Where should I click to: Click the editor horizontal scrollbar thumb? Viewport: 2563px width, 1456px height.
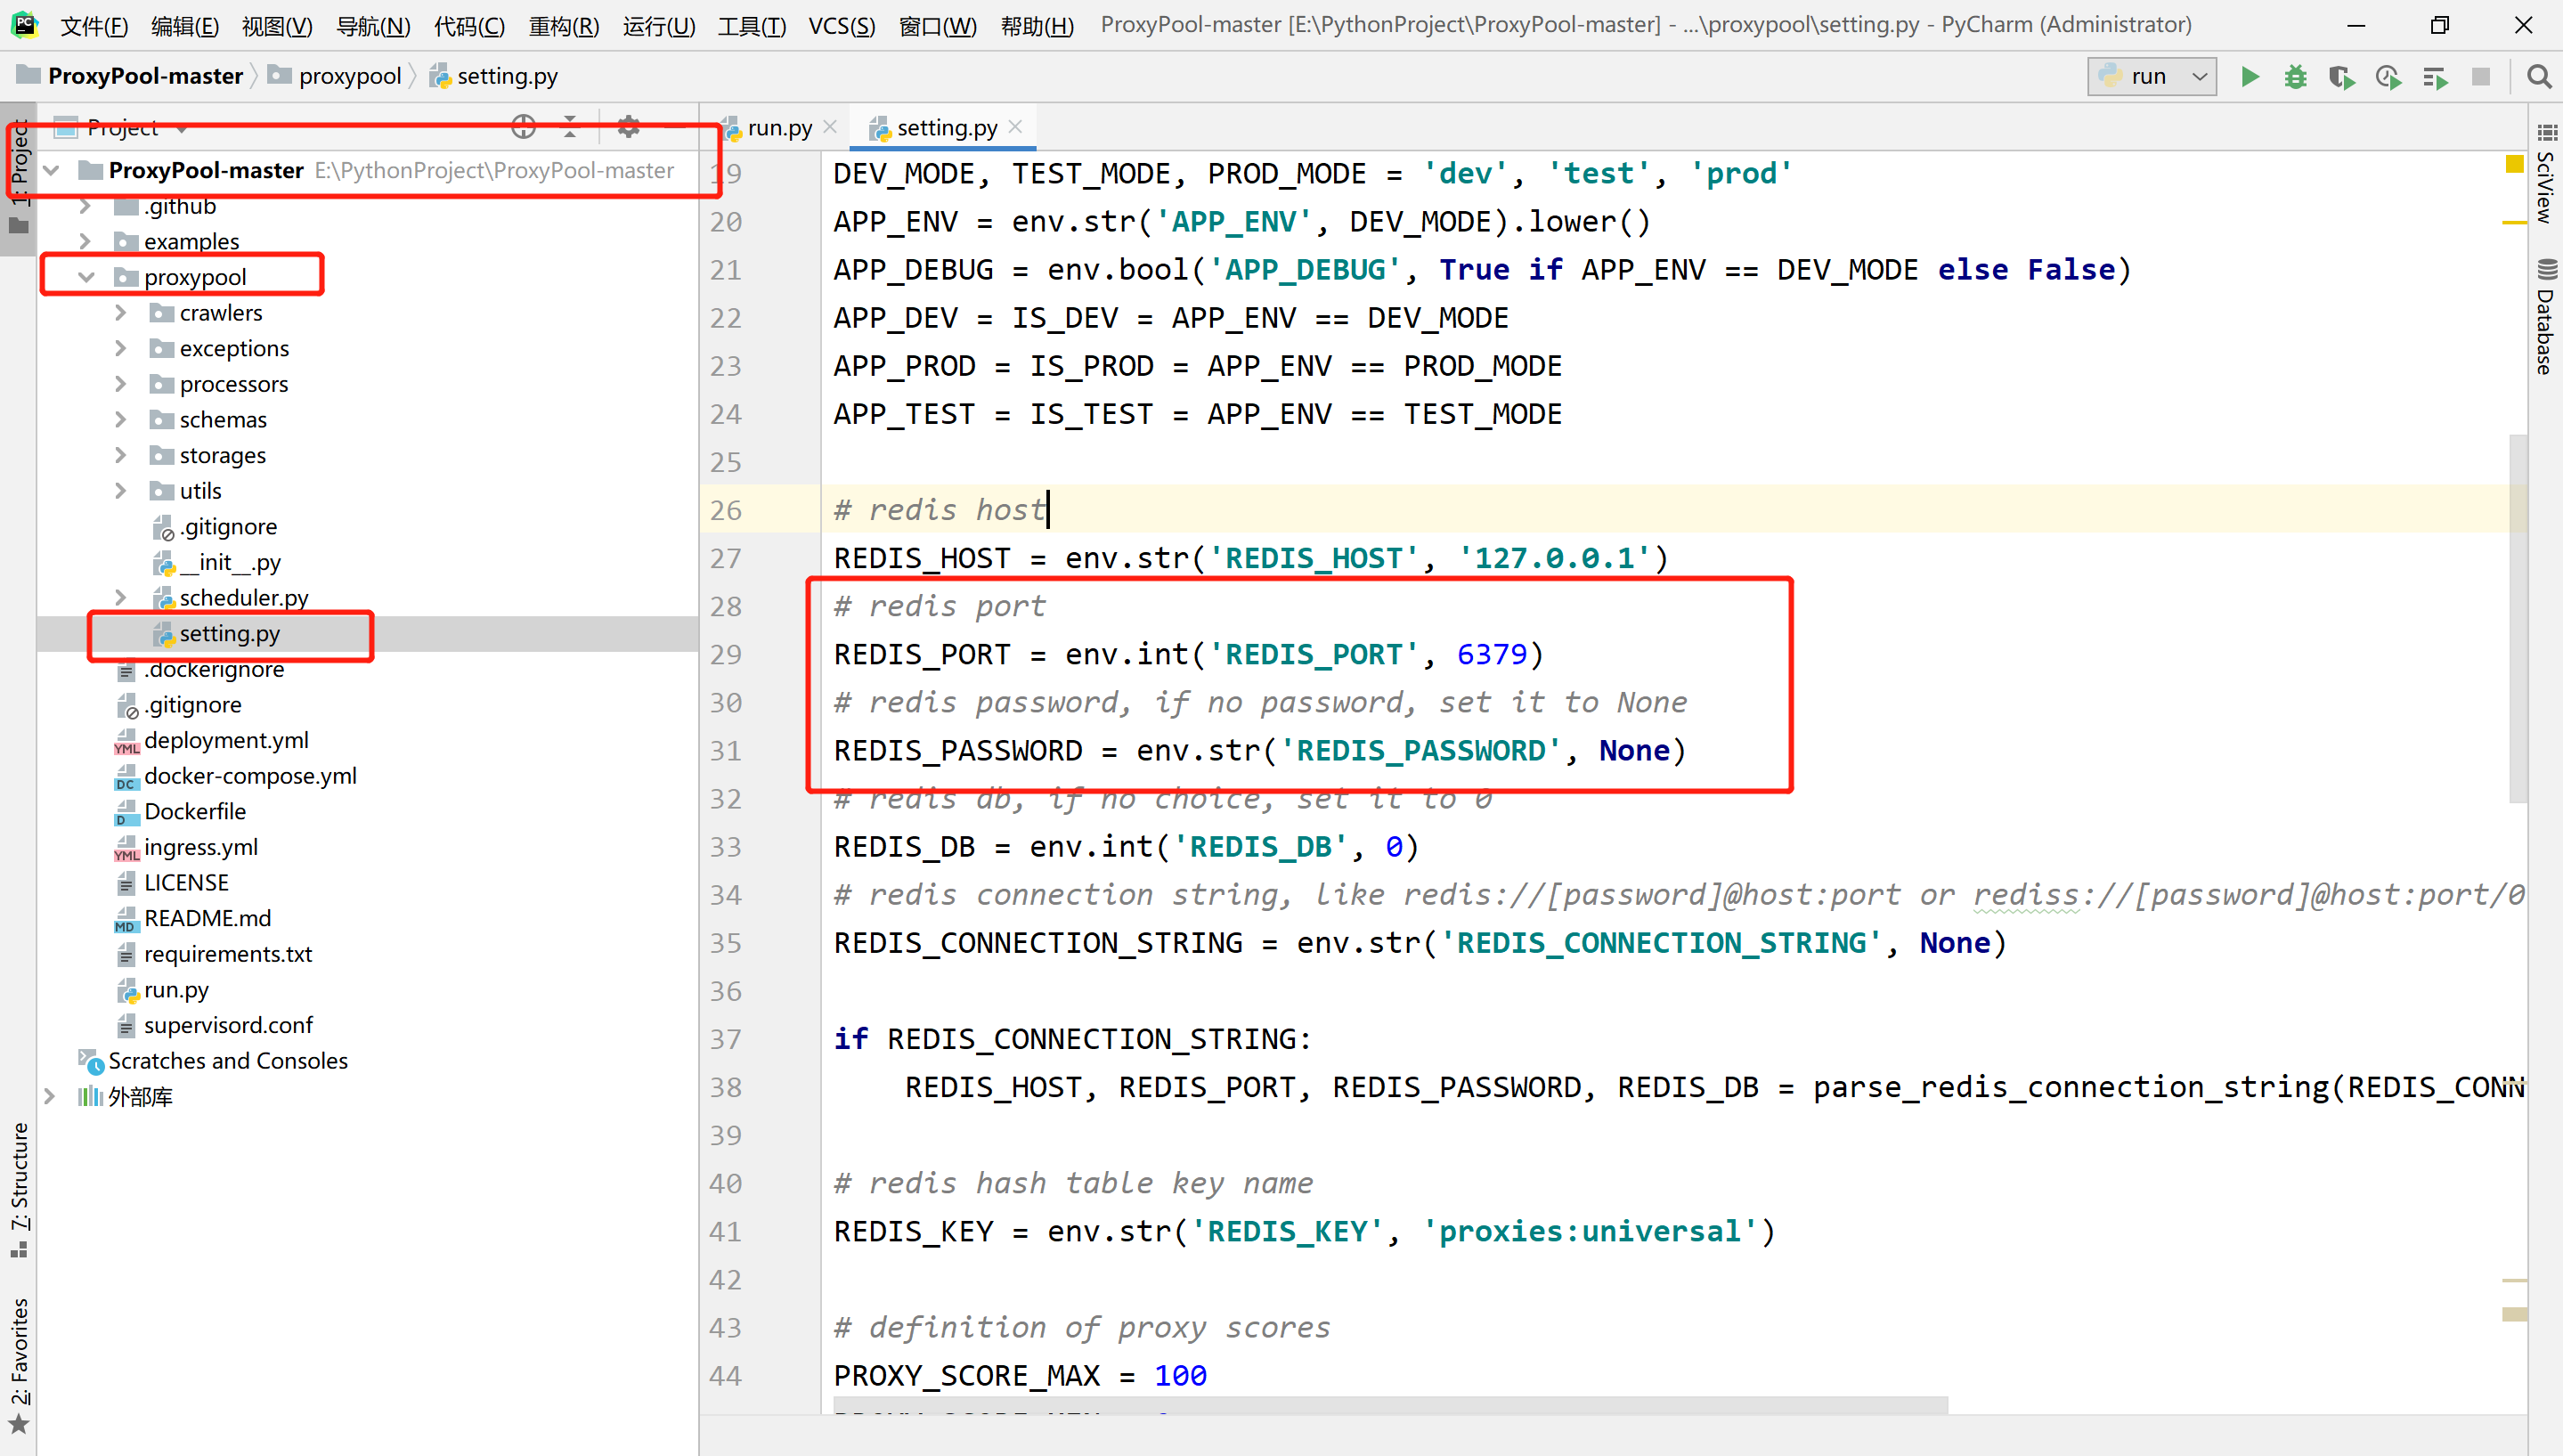pos(1390,1404)
